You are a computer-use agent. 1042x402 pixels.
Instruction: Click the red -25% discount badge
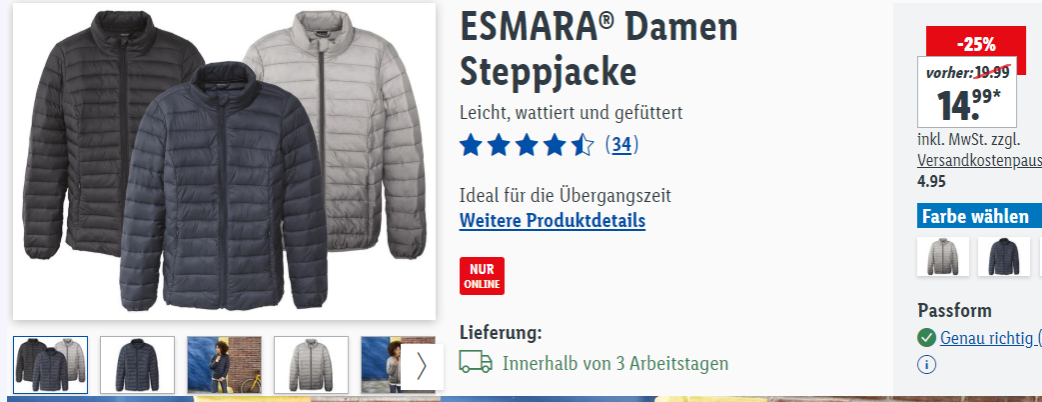976,44
